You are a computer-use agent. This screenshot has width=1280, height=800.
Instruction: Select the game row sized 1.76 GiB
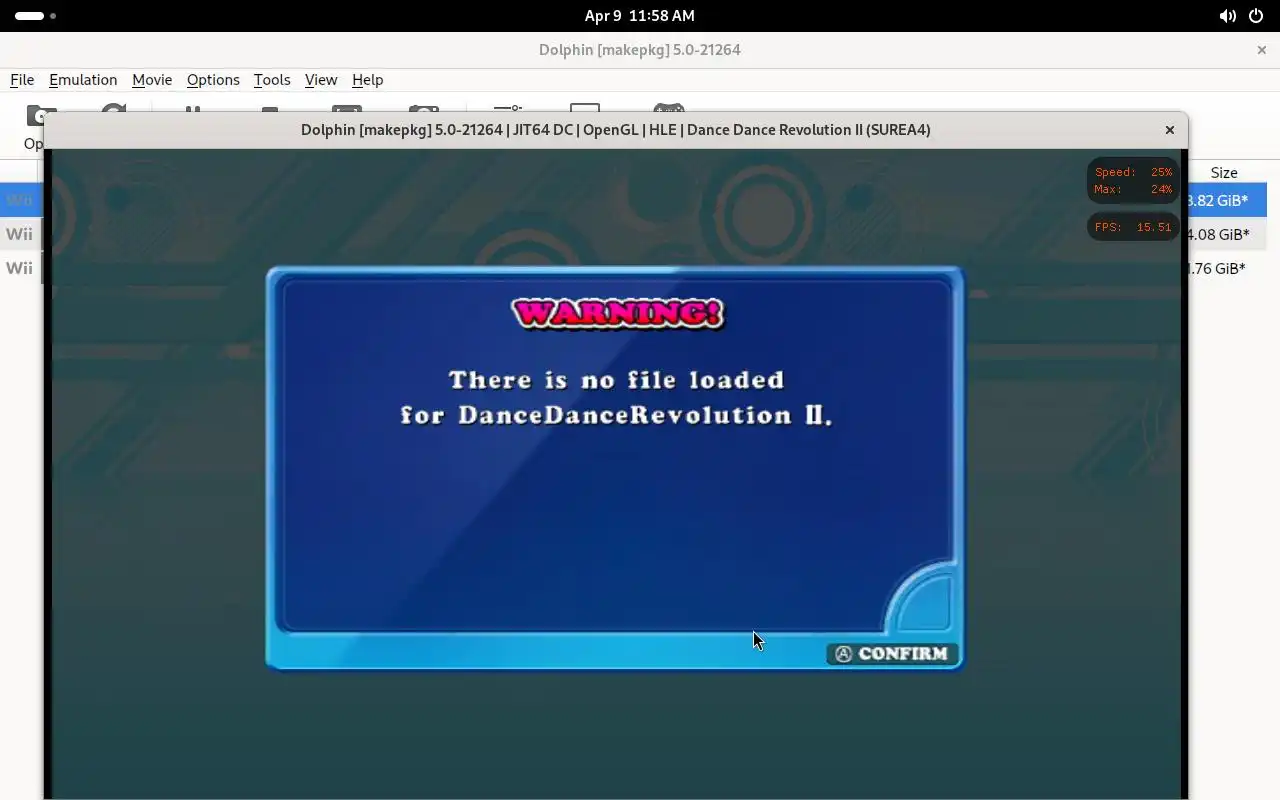1228,268
